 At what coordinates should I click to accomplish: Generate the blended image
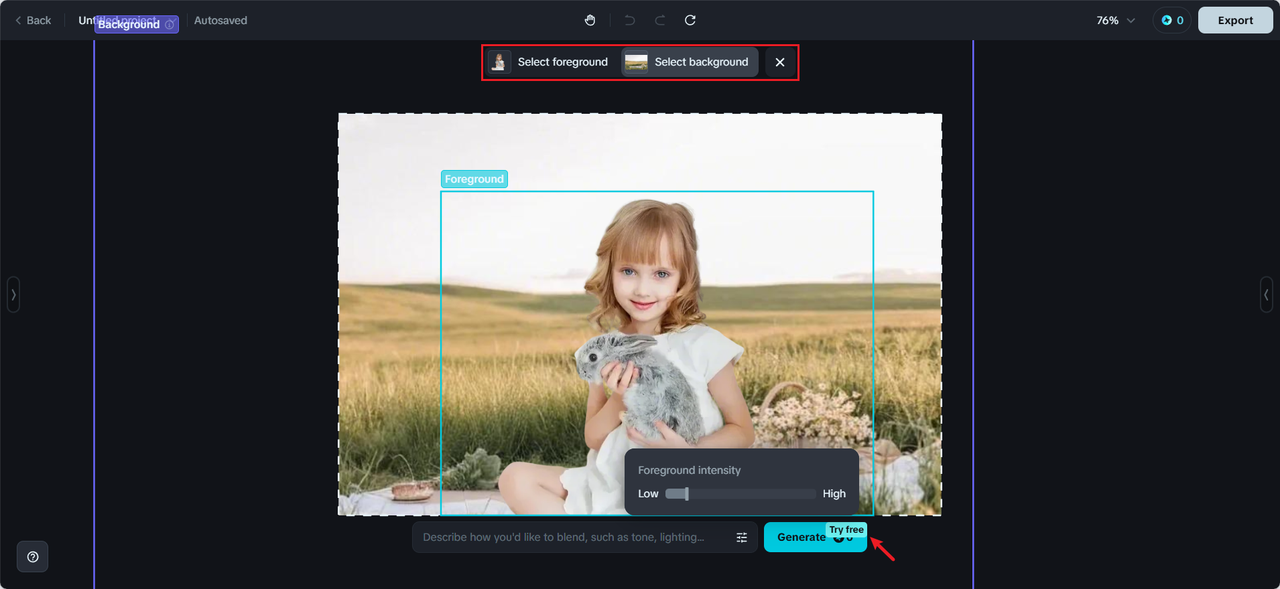pyautogui.click(x=815, y=537)
